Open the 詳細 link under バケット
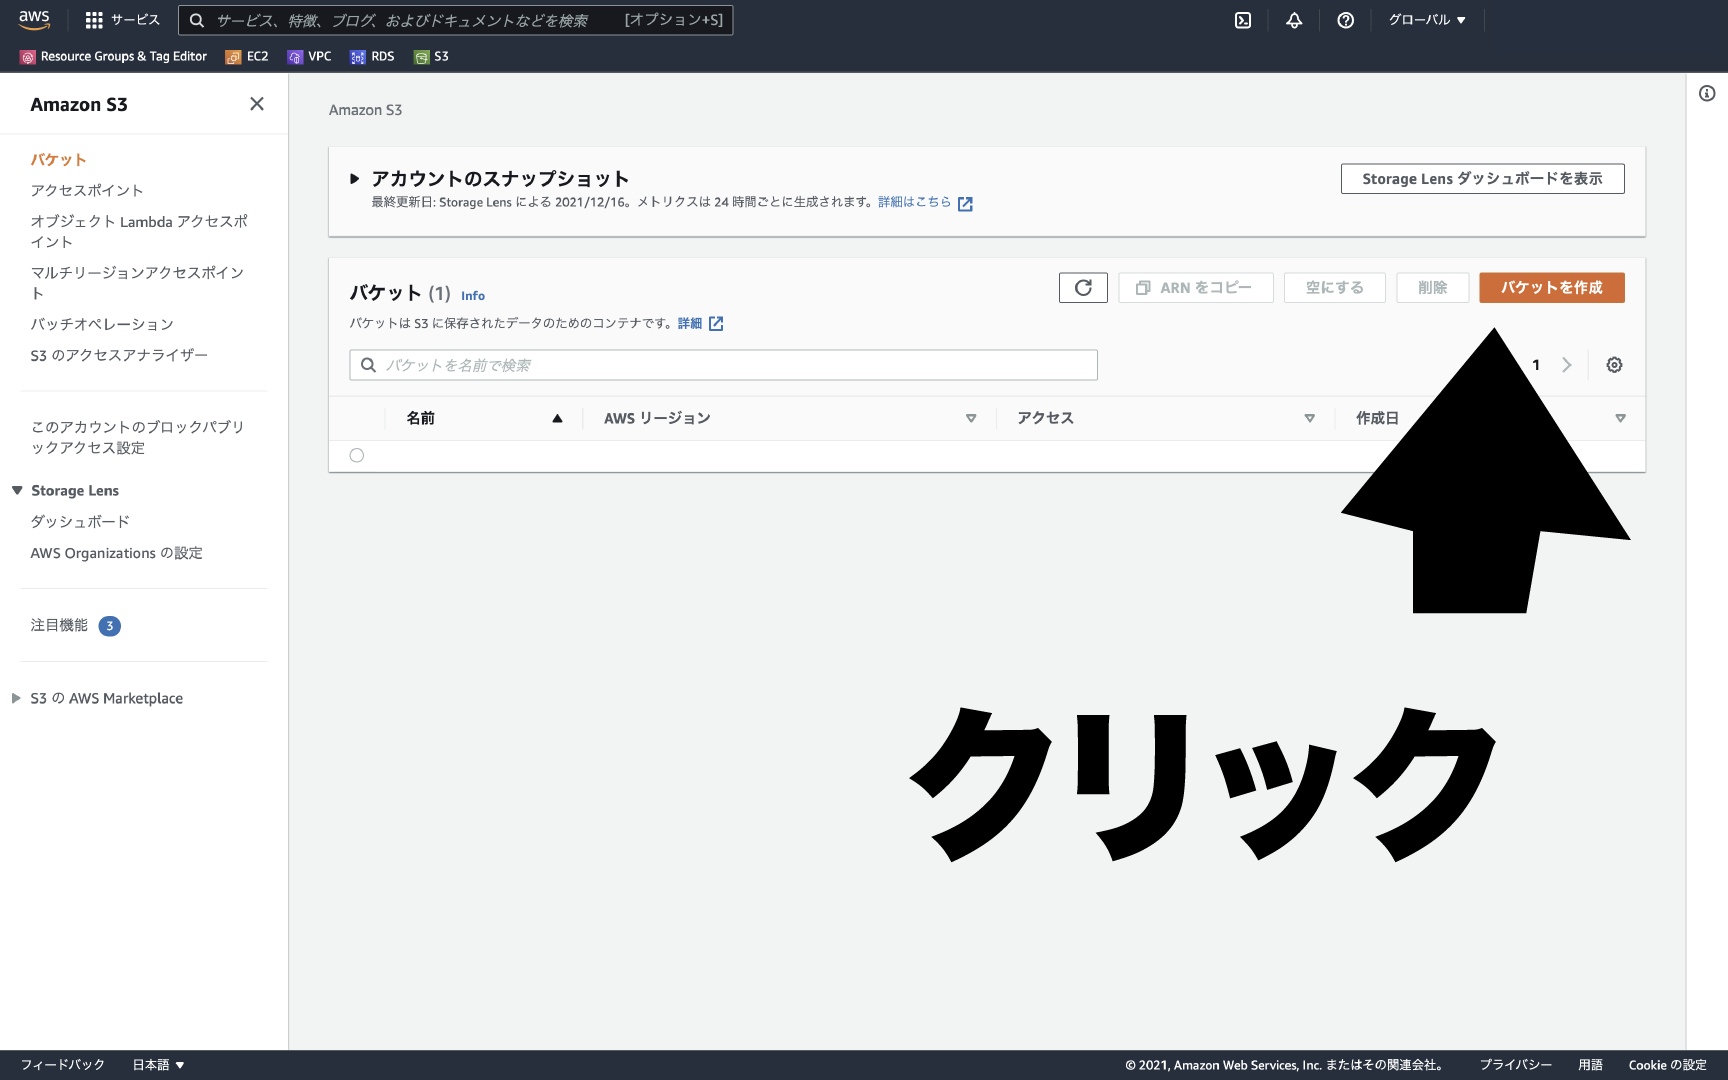This screenshot has width=1728, height=1080. tap(690, 324)
